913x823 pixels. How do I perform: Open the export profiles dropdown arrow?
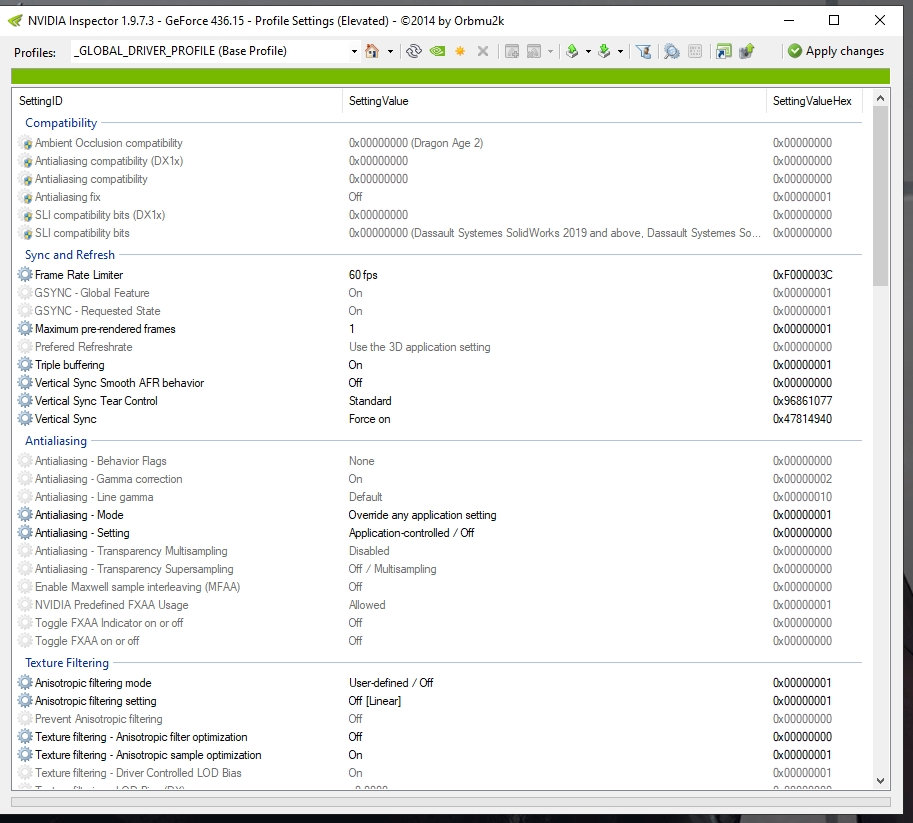588,52
